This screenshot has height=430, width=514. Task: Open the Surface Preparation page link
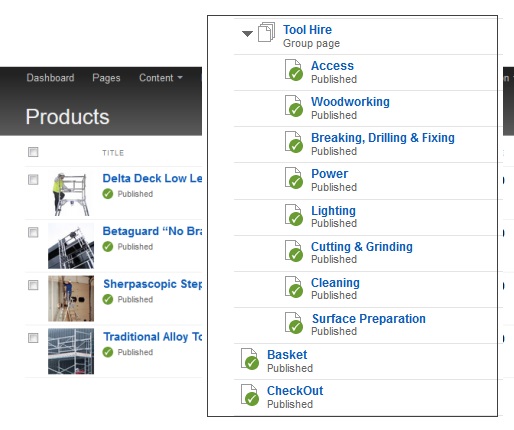click(369, 319)
